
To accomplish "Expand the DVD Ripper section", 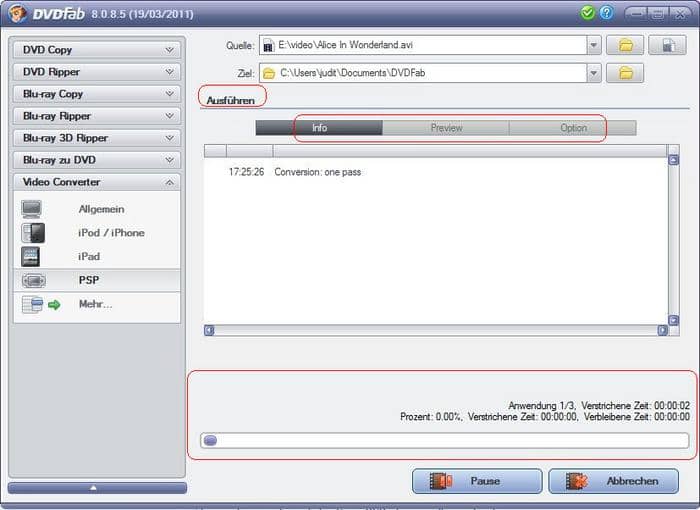I will coord(97,72).
